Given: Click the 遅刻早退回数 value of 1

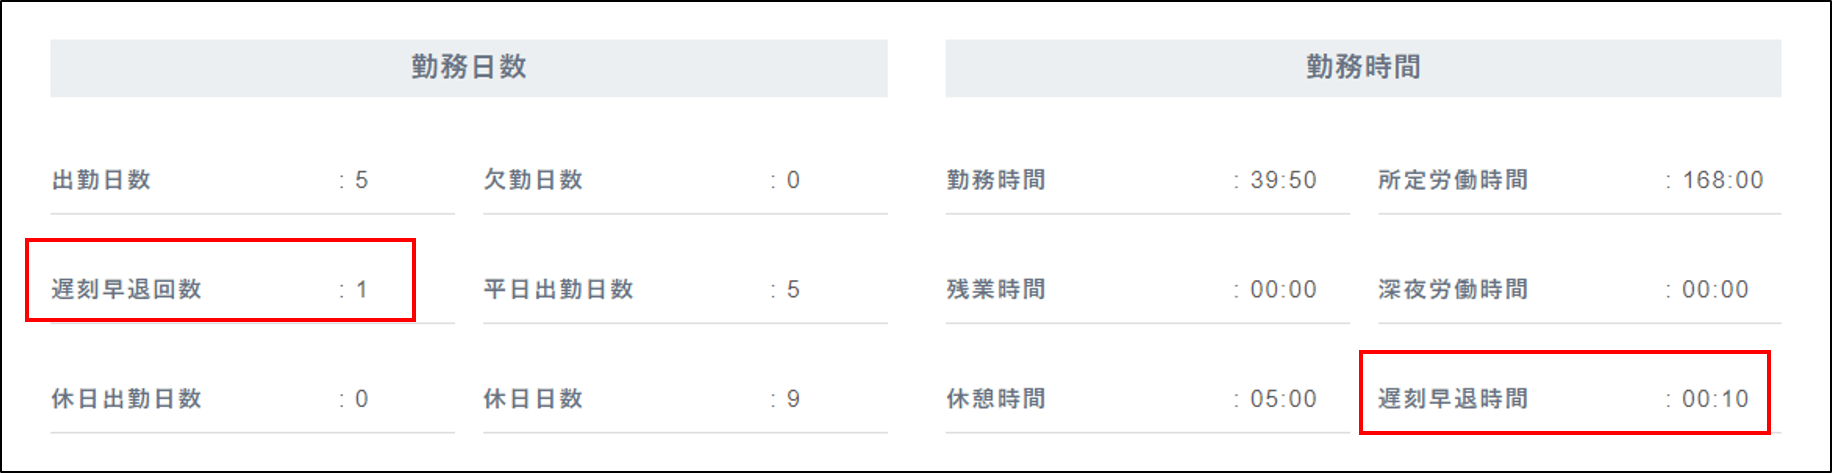Looking at the screenshot, I should [x=361, y=290].
